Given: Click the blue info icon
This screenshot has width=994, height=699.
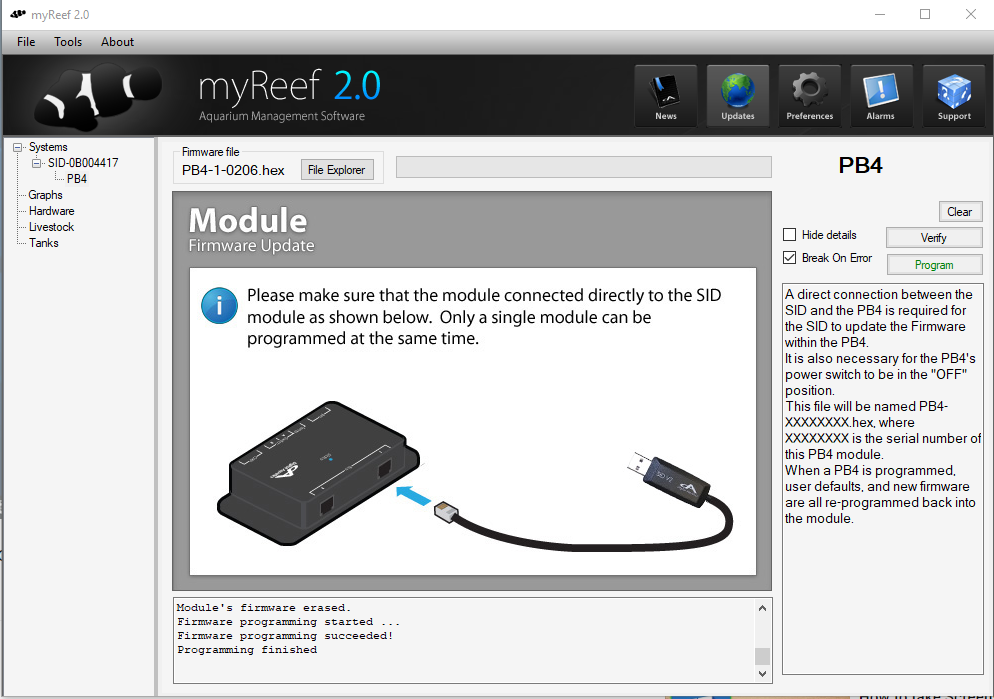Looking at the screenshot, I should point(219,305).
